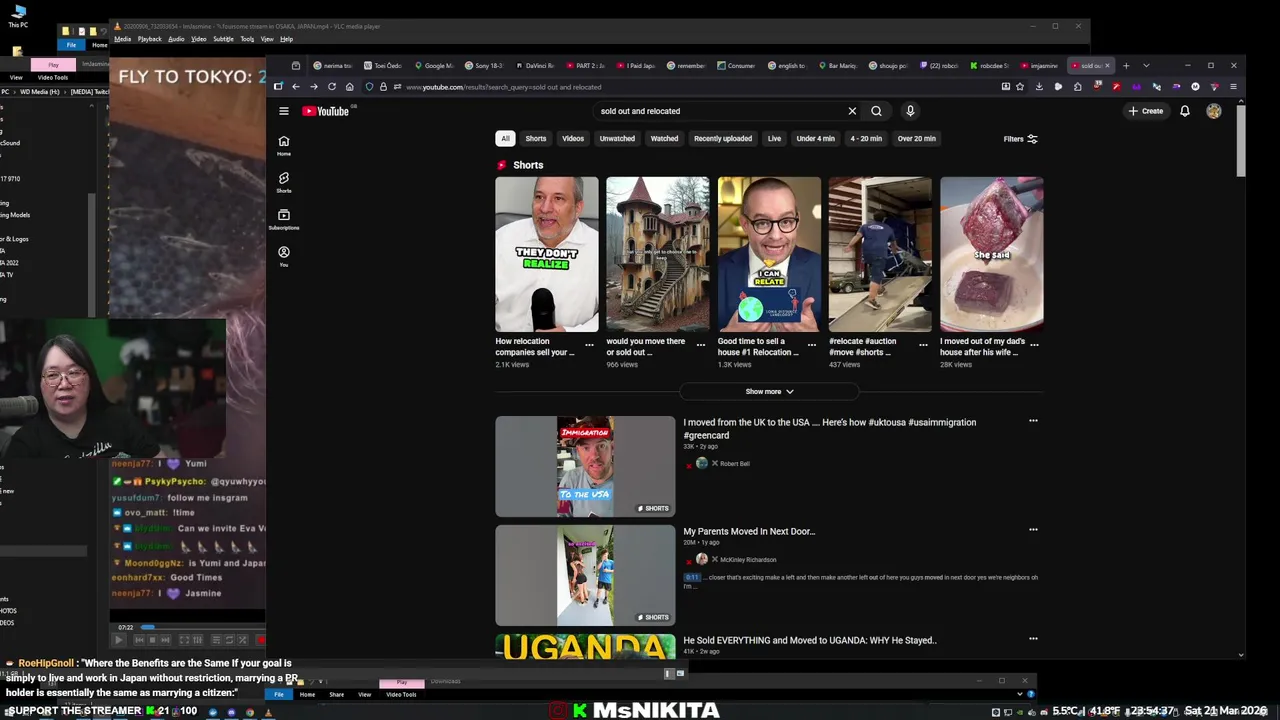Image resolution: width=1280 pixels, height=720 pixels.
Task: Open the VLC Playback menu
Action: click(x=150, y=39)
